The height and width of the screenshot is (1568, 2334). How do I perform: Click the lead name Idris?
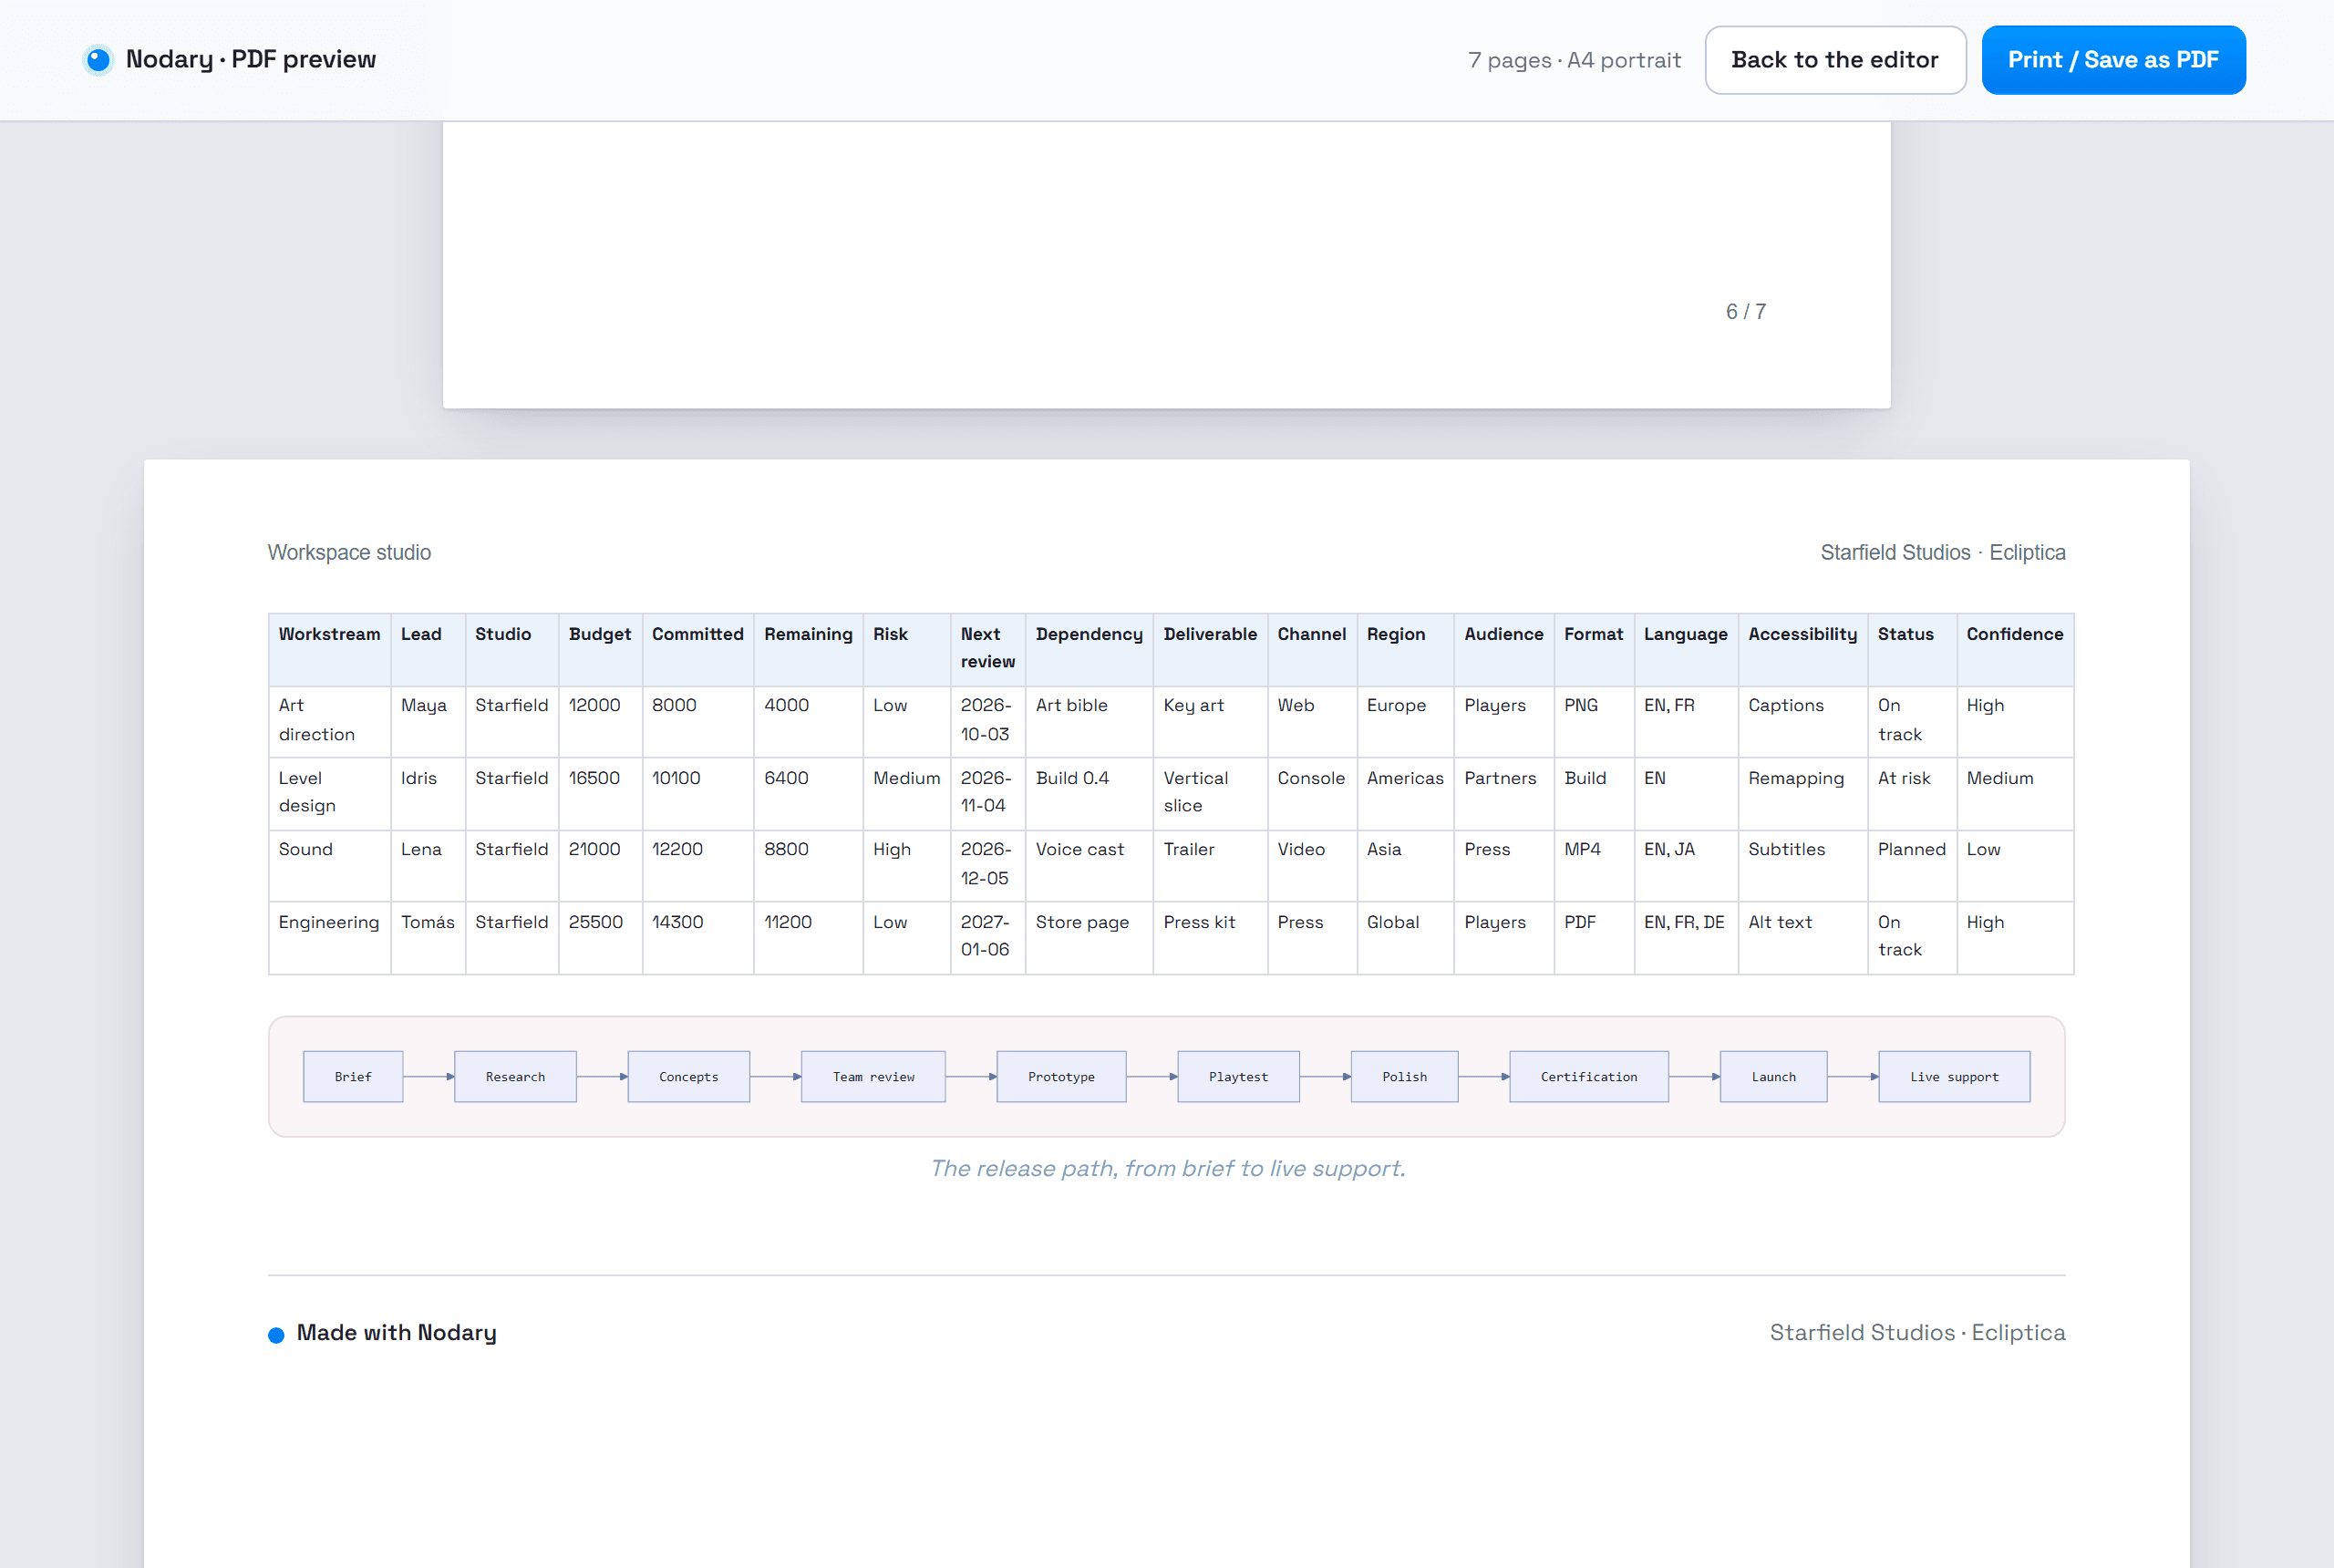419,778
